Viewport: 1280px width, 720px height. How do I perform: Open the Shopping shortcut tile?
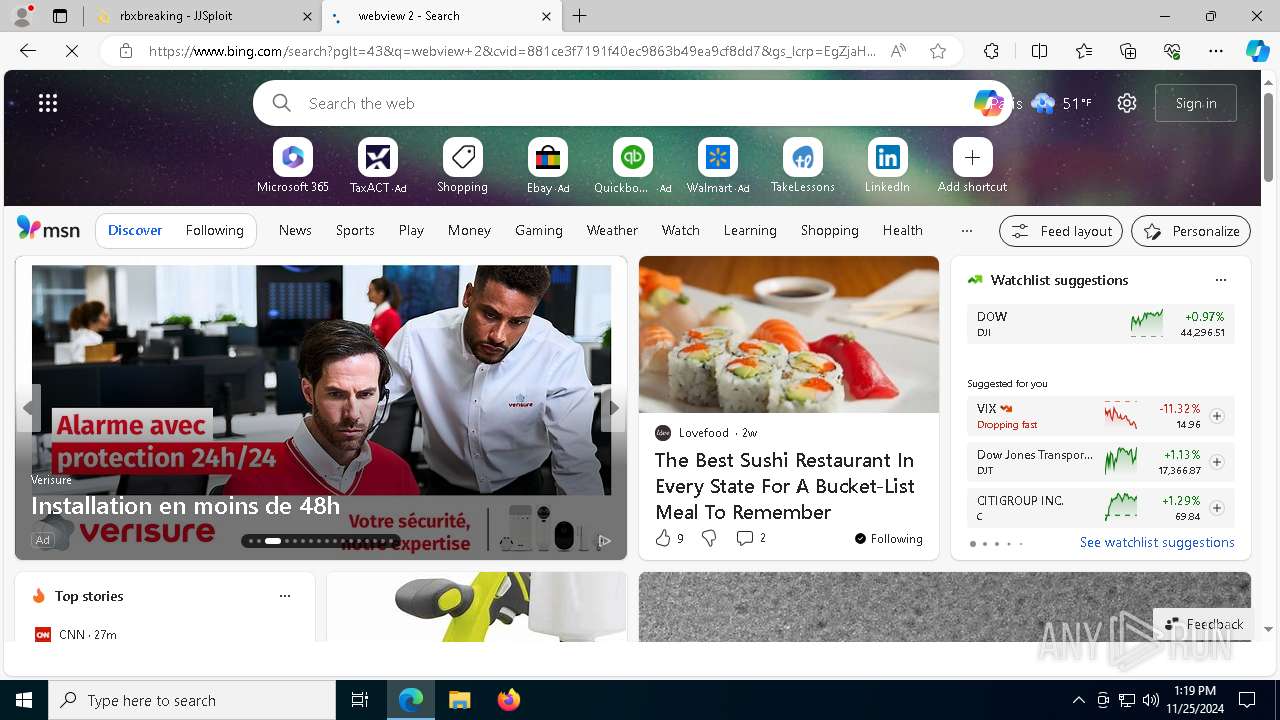(462, 166)
